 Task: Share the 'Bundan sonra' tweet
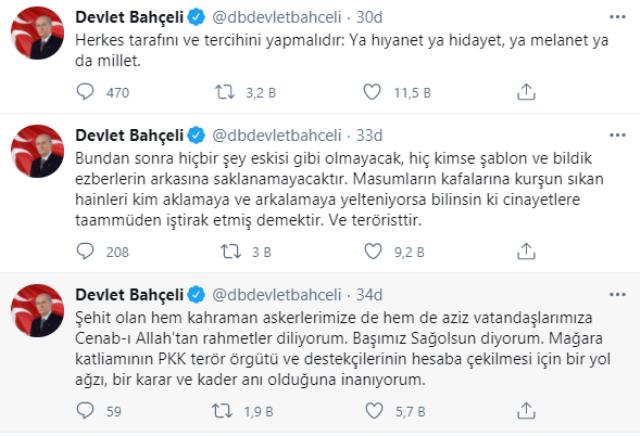[x=526, y=252]
